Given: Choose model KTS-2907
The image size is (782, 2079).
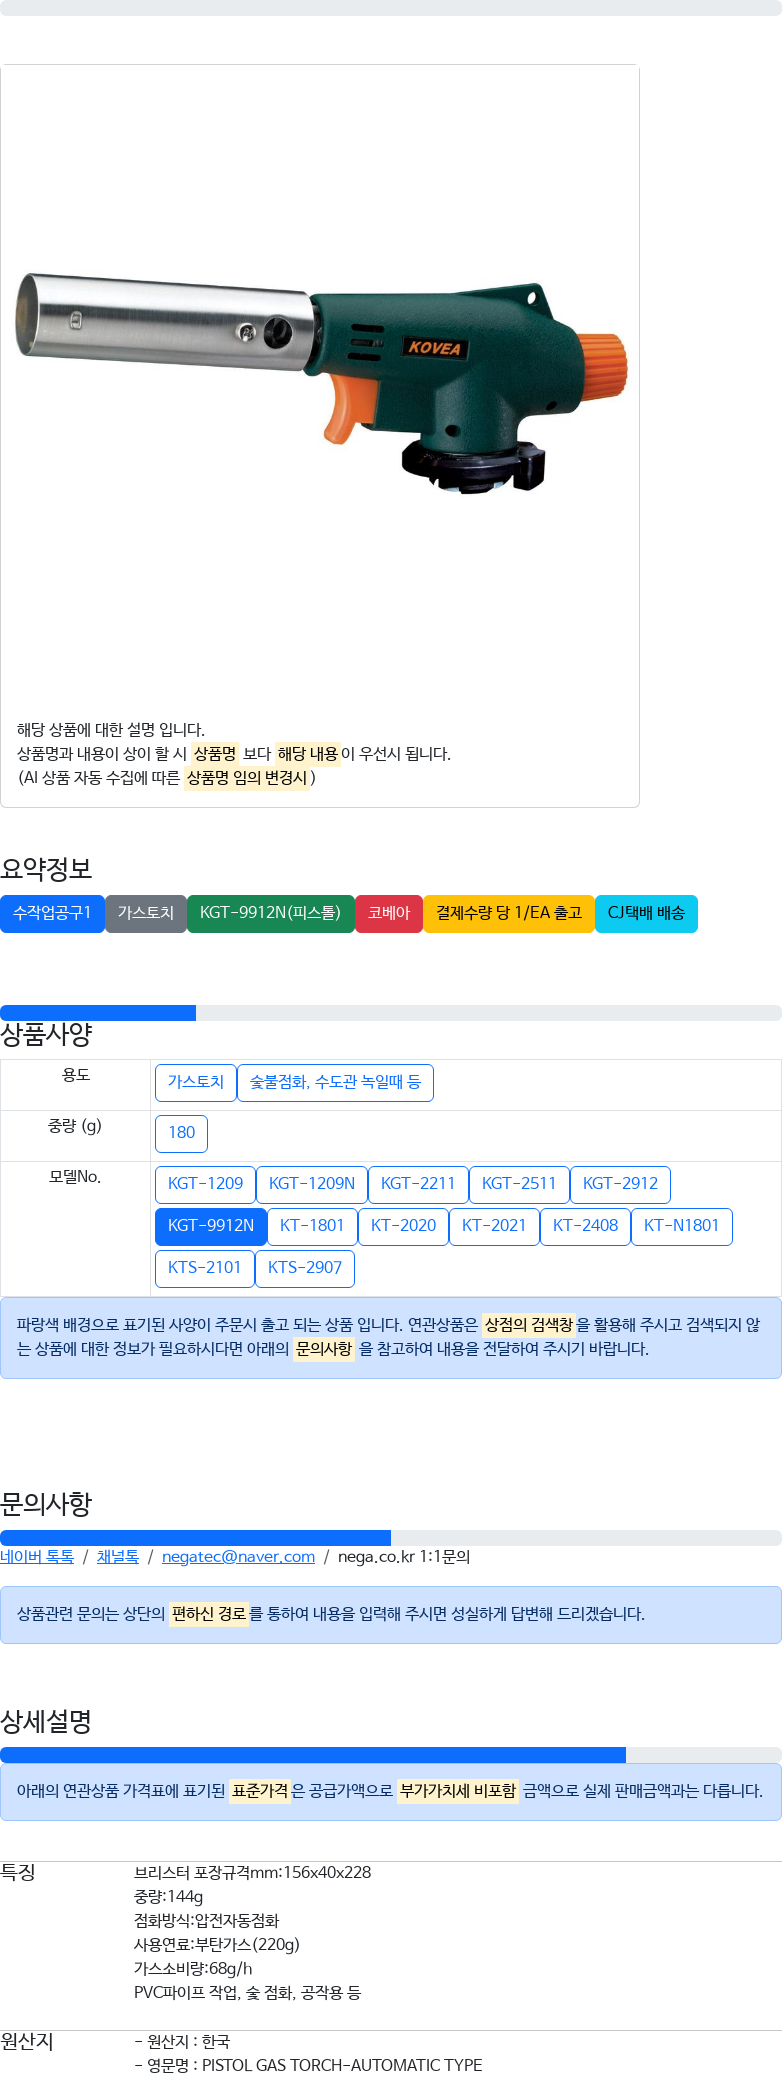Looking at the screenshot, I should [x=305, y=1268].
